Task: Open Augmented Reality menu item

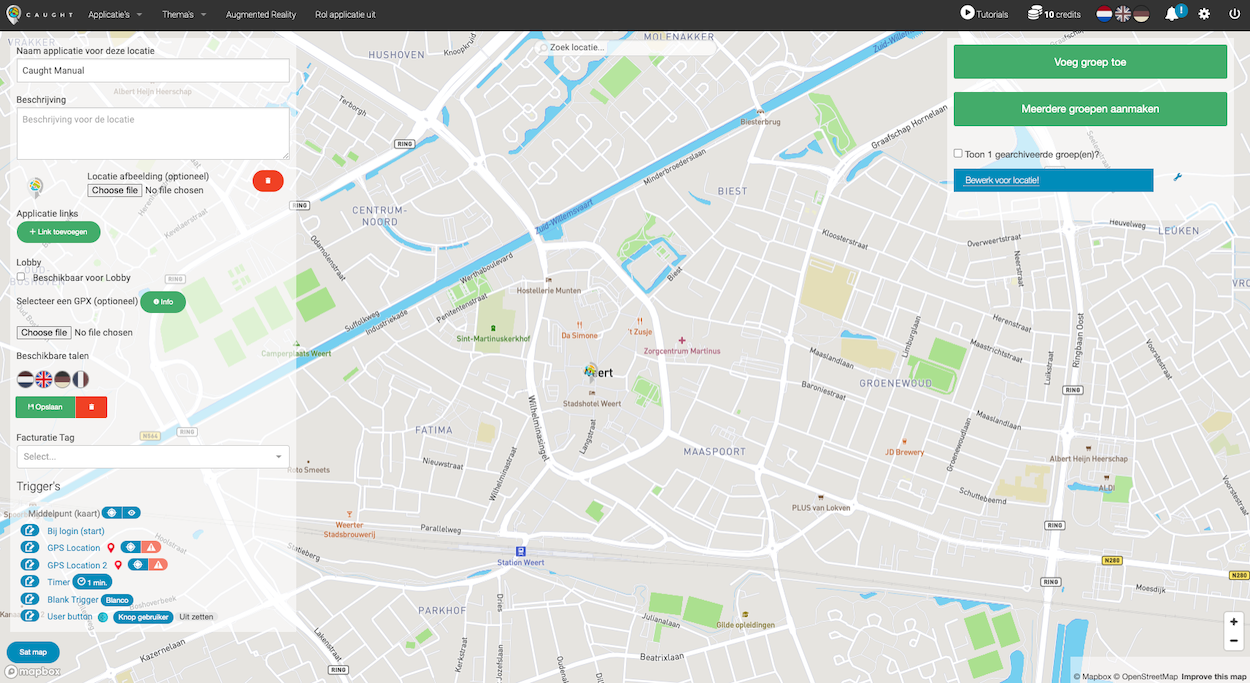Action: click(x=261, y=15)
